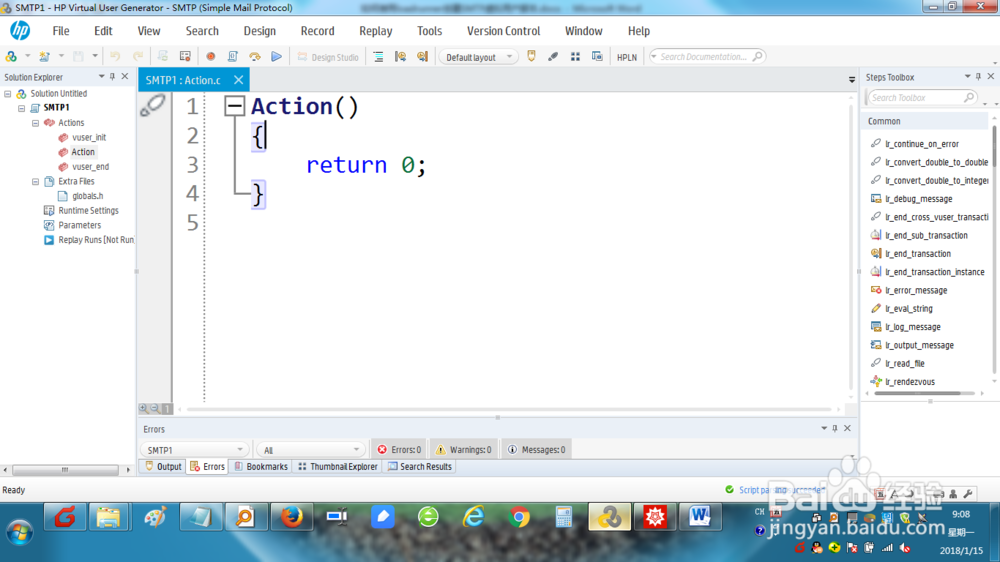Click the replay (play) button in toolbar
Image resolution: width=1000 pixels, height=562 pixels.
276,57
